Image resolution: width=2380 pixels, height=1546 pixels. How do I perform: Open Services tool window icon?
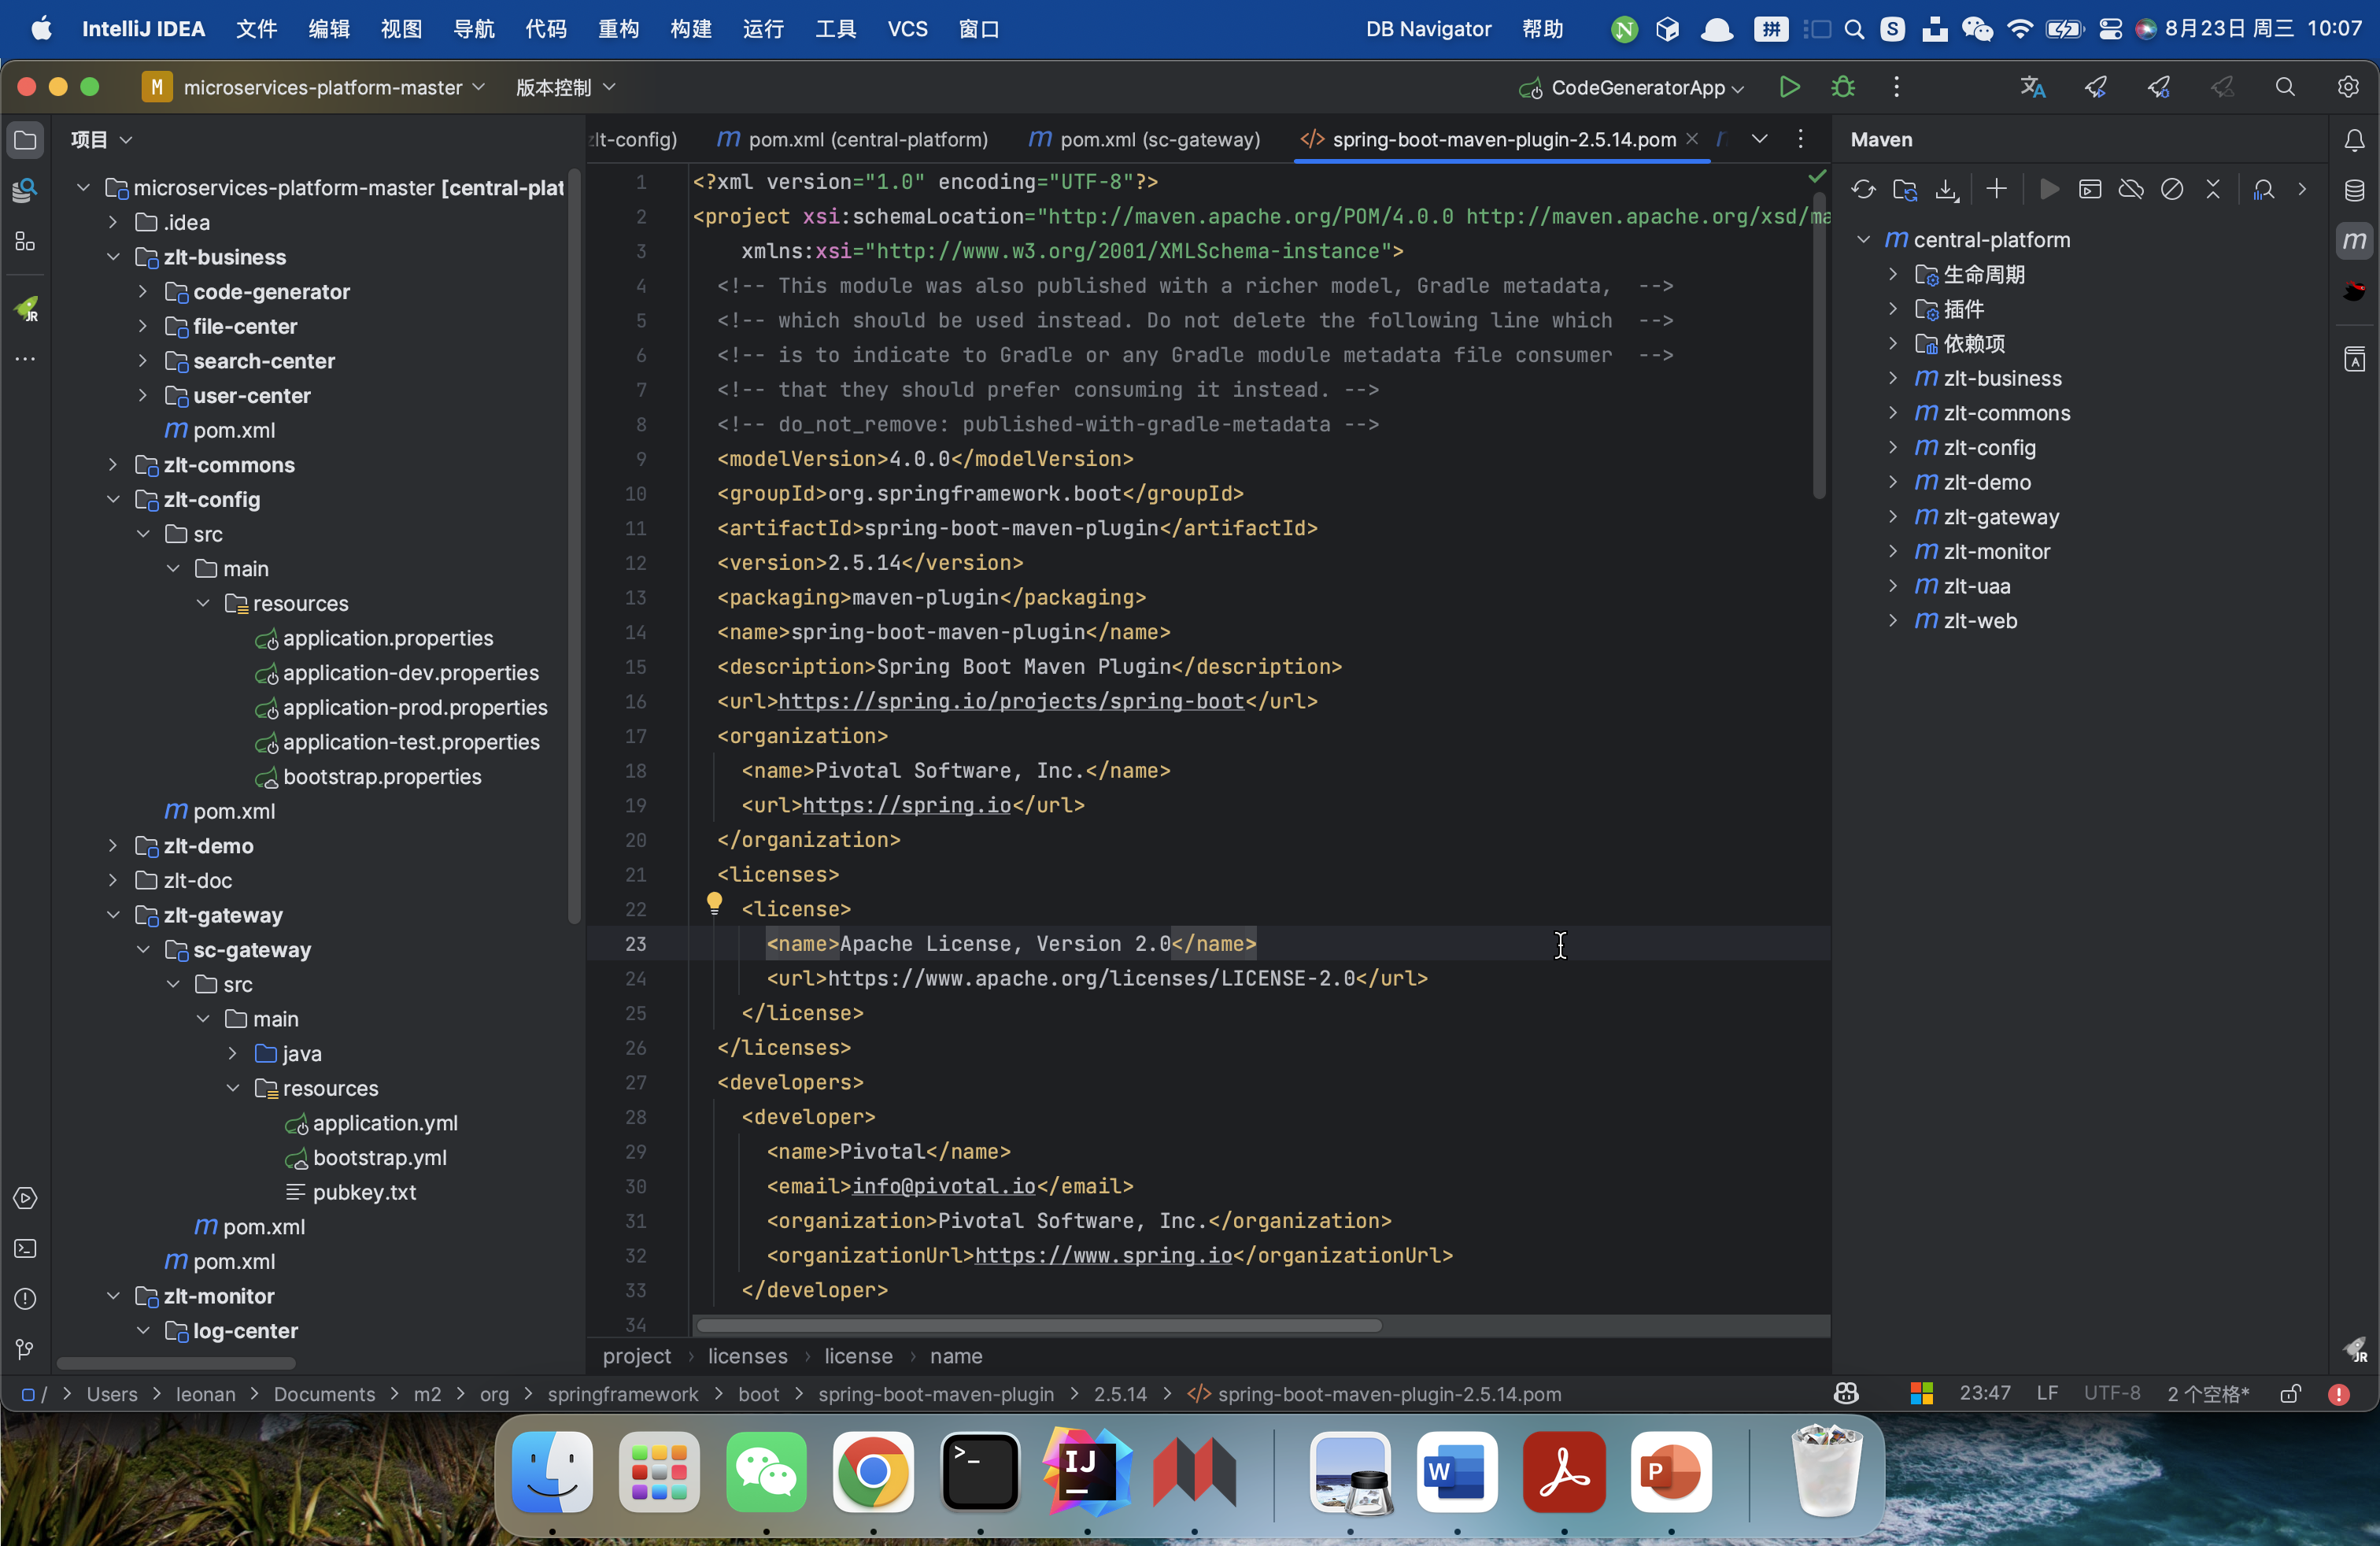(x=26, y=1198)
